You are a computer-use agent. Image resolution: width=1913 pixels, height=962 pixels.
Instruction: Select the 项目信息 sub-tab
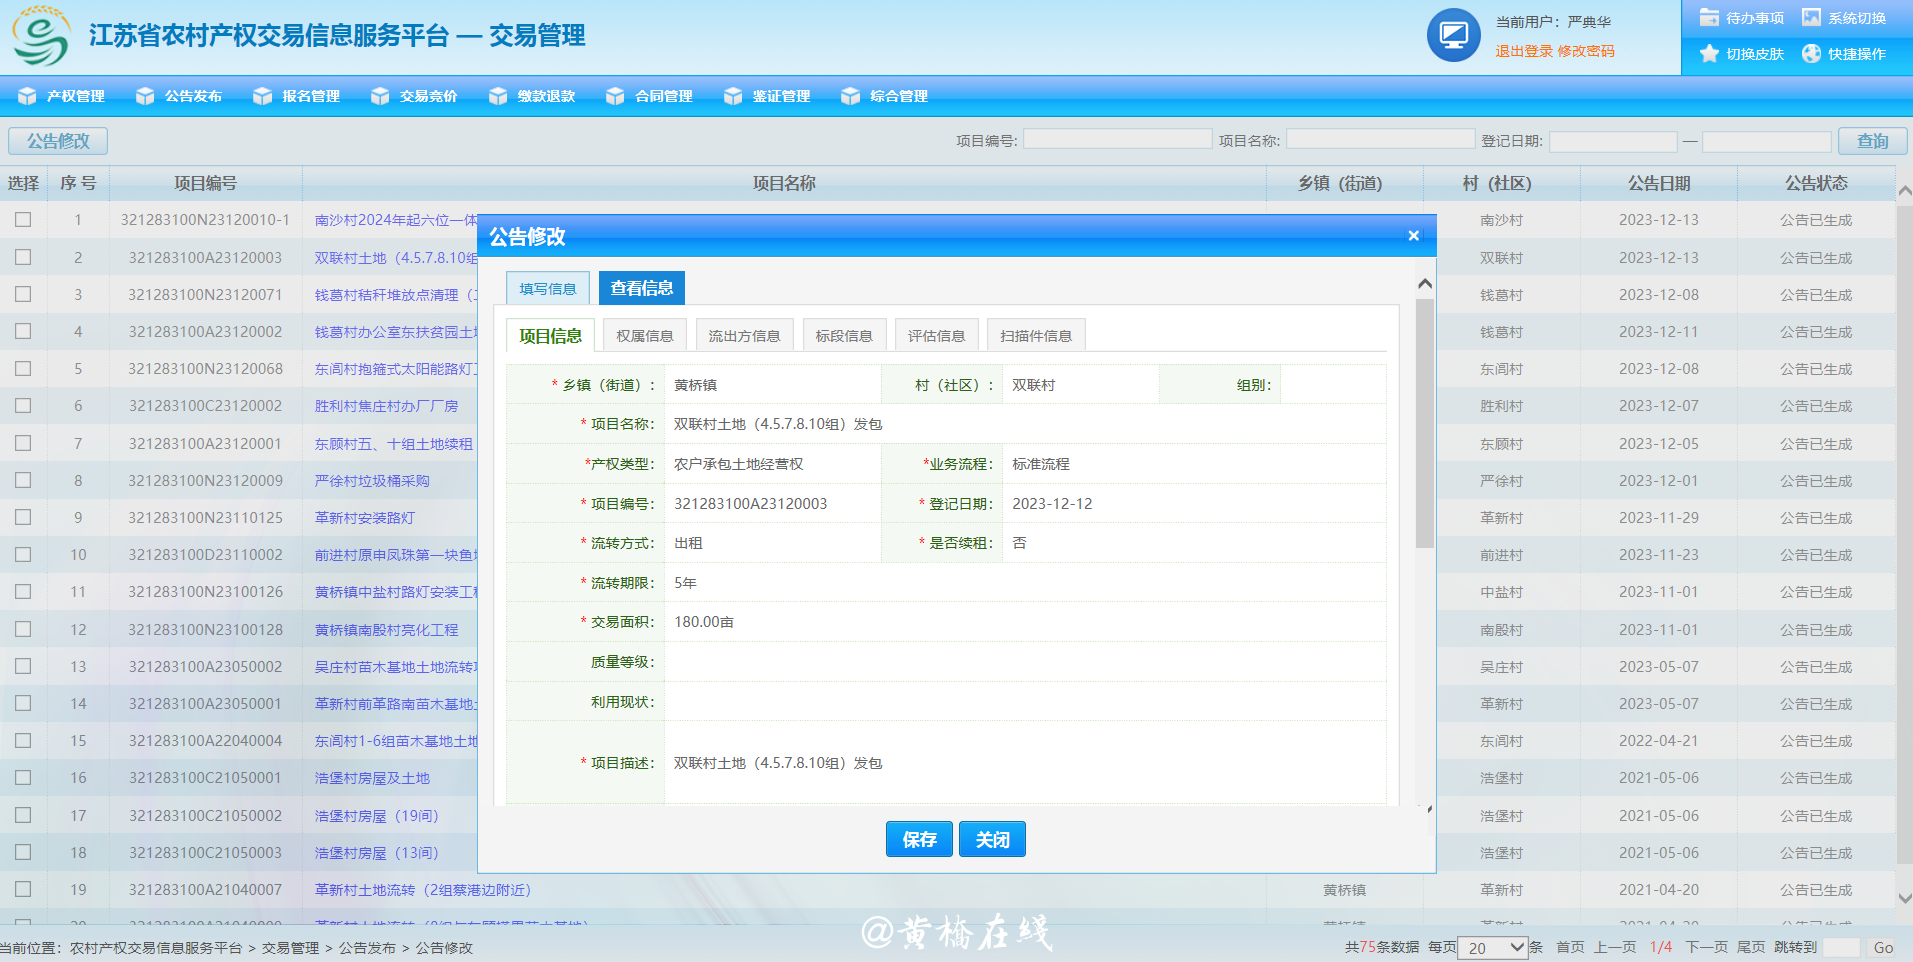[550, 336]
